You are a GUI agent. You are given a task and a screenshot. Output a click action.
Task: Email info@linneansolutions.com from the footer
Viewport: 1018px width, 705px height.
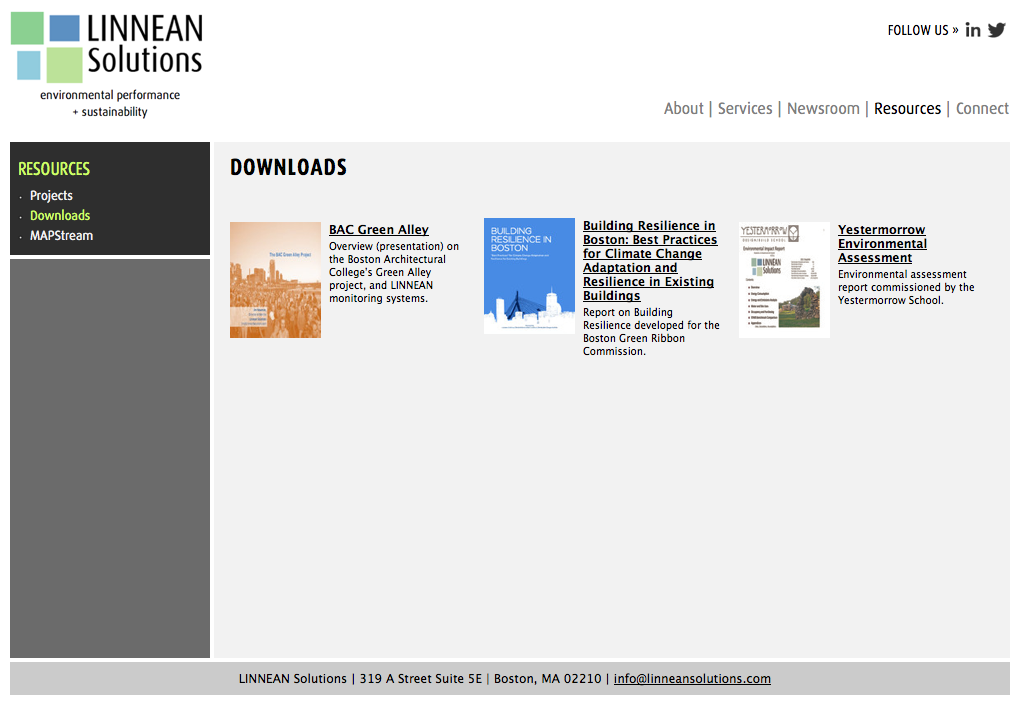click(692, 678)
